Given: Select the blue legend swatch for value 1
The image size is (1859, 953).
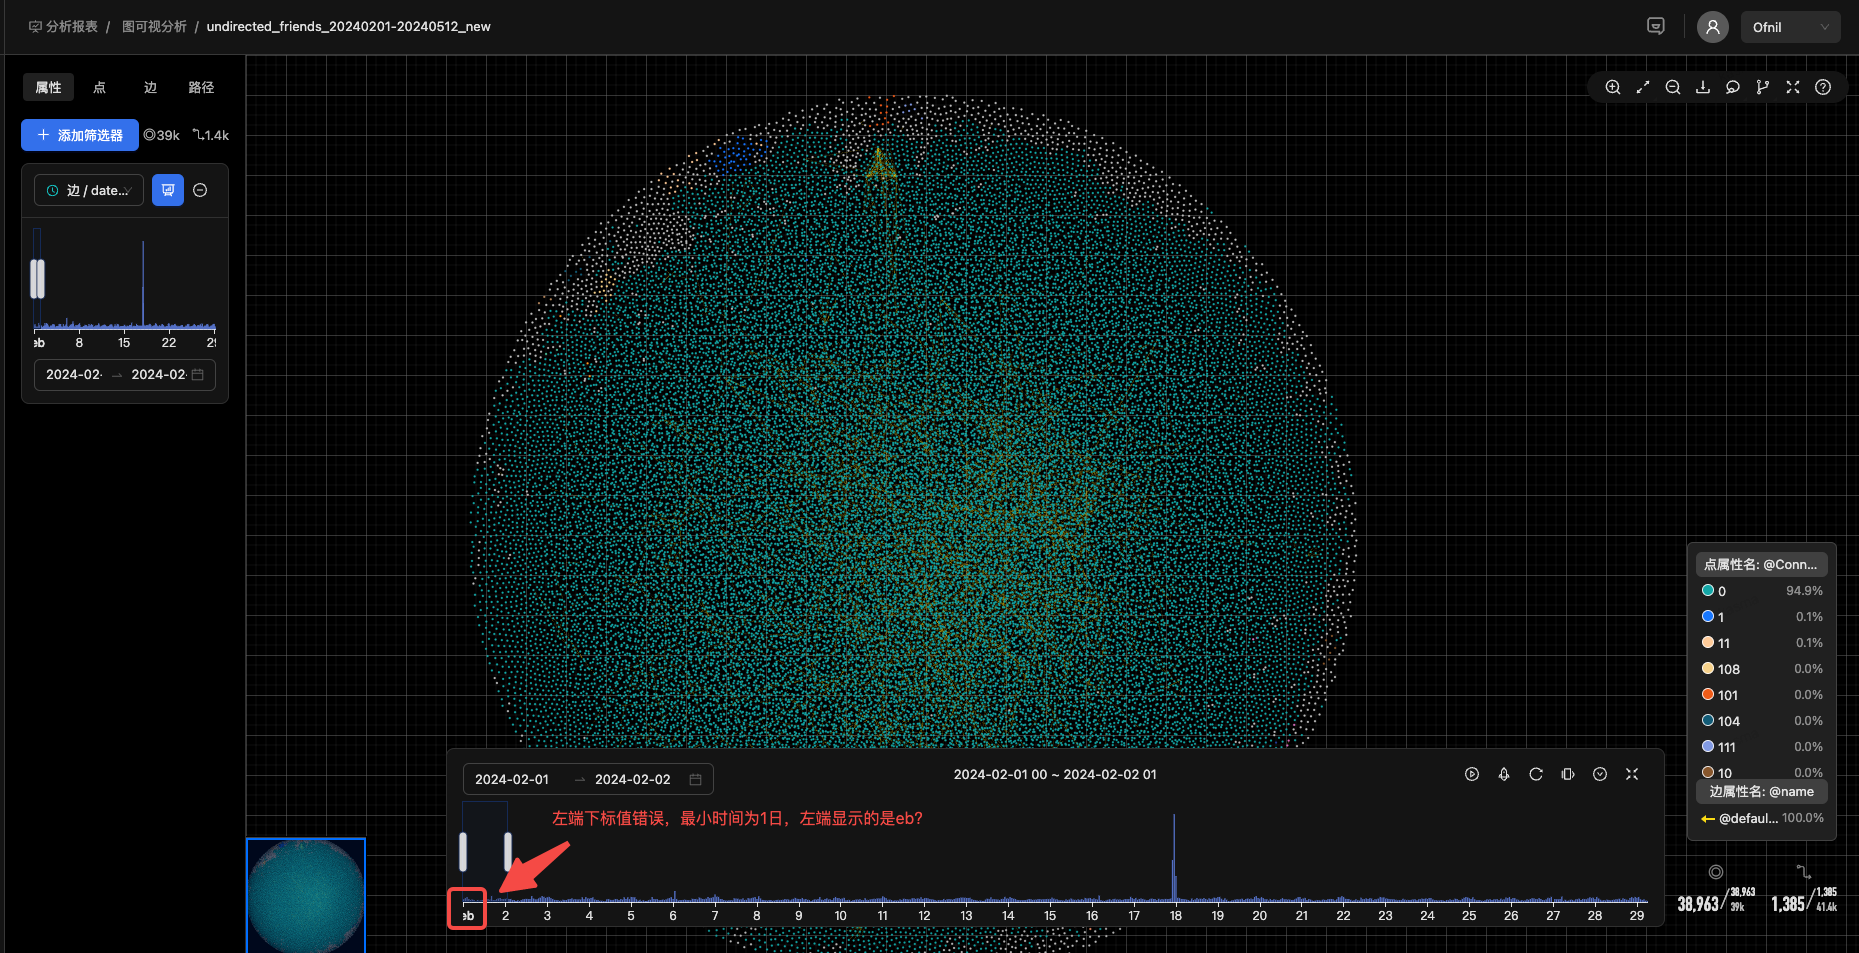Looking at the screenshot, I should coord(1708,617).
